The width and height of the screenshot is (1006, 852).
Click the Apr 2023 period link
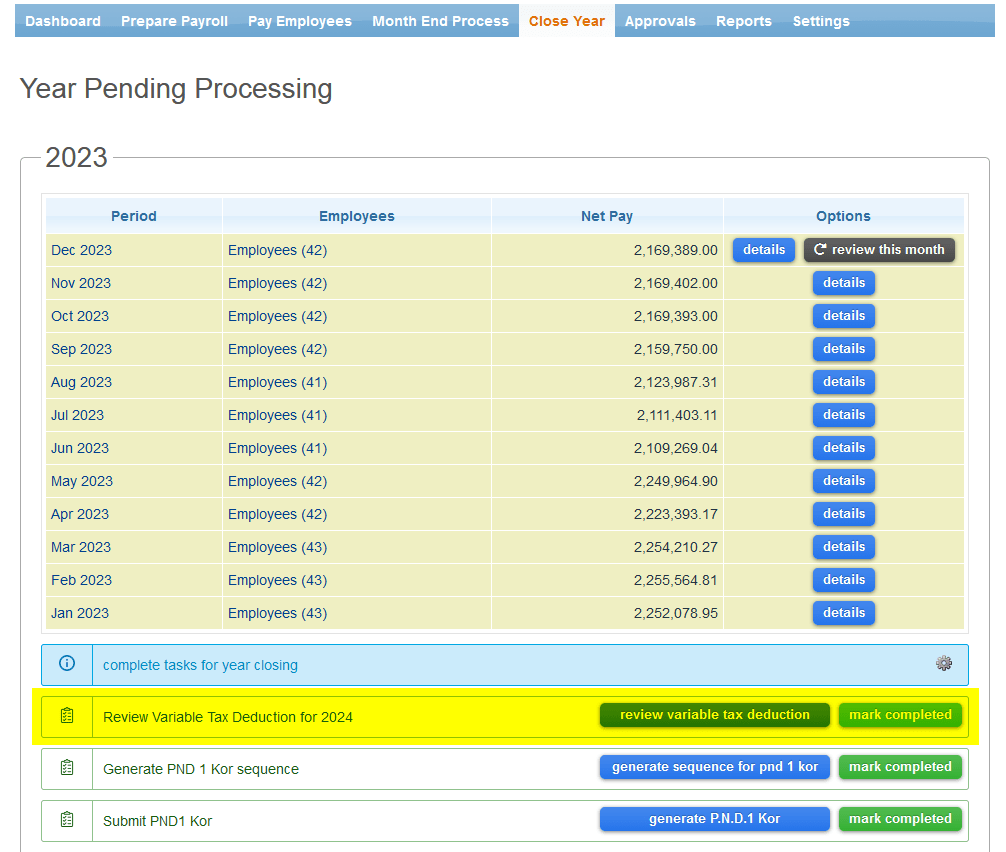80,514
